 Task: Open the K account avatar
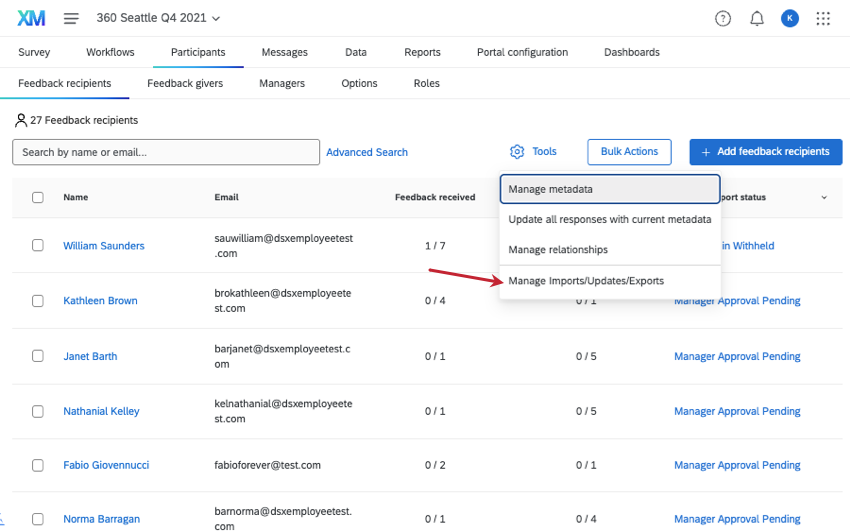pos(790,18)
